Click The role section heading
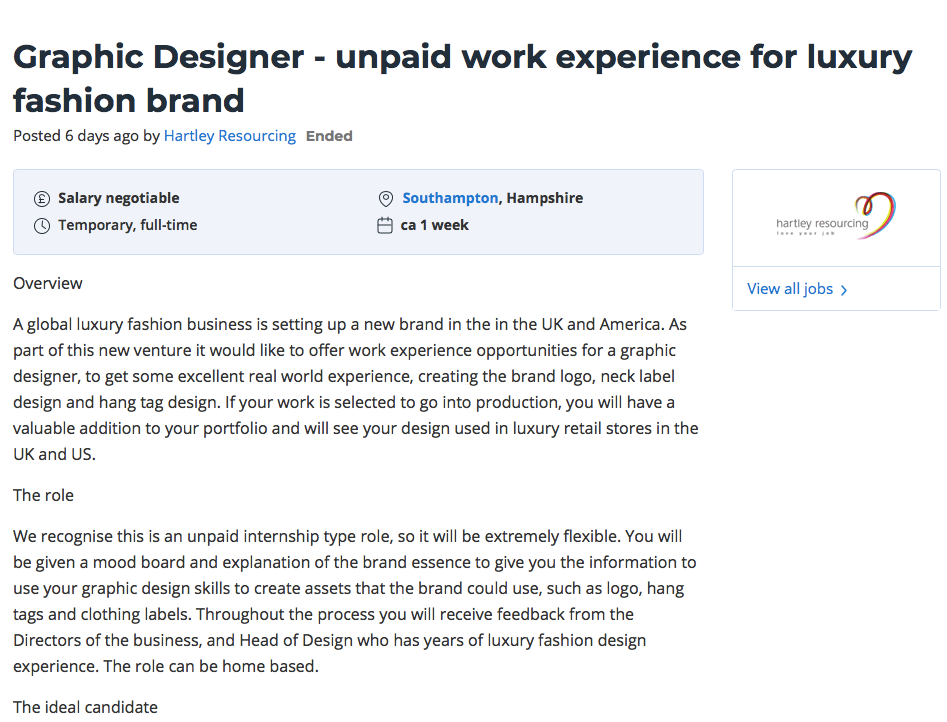The height and width of the screenshot is (722, 947). tap(43, 495)
